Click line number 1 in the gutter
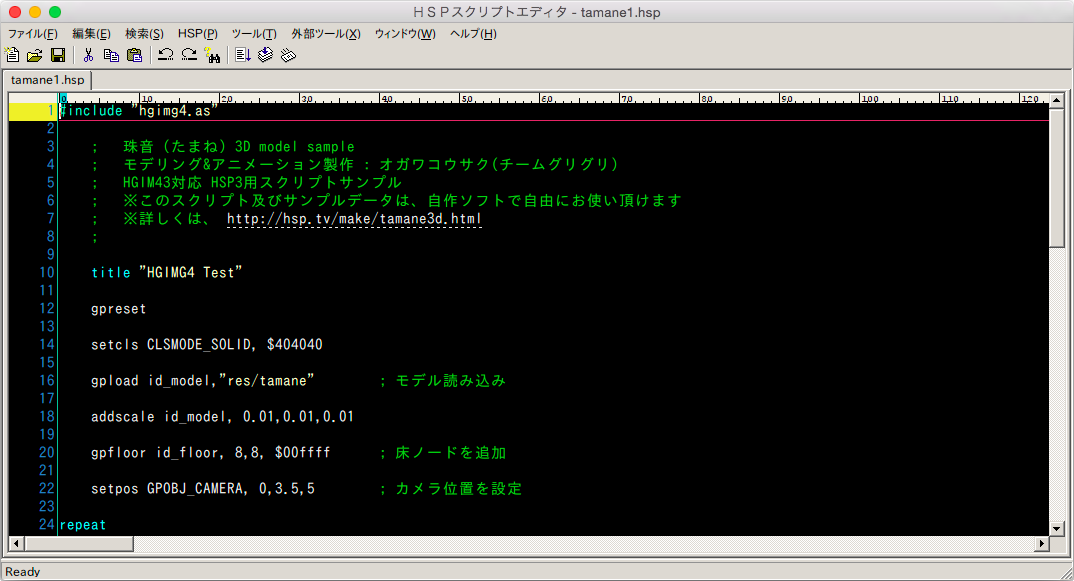The width and height of the screenshot is (1074, 581). [x=50, y=110]
